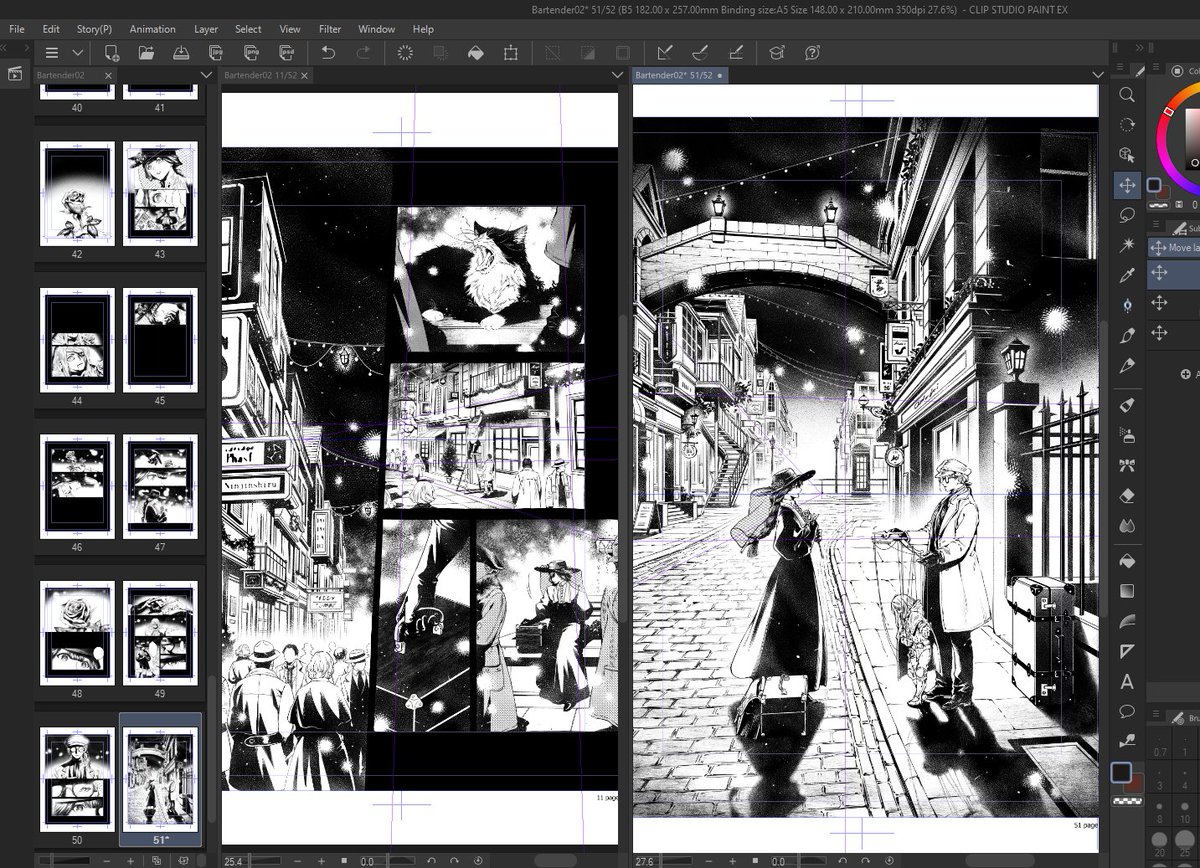Click the Export as JPG icon
The image size is (1200, 868).
point(216,53)
